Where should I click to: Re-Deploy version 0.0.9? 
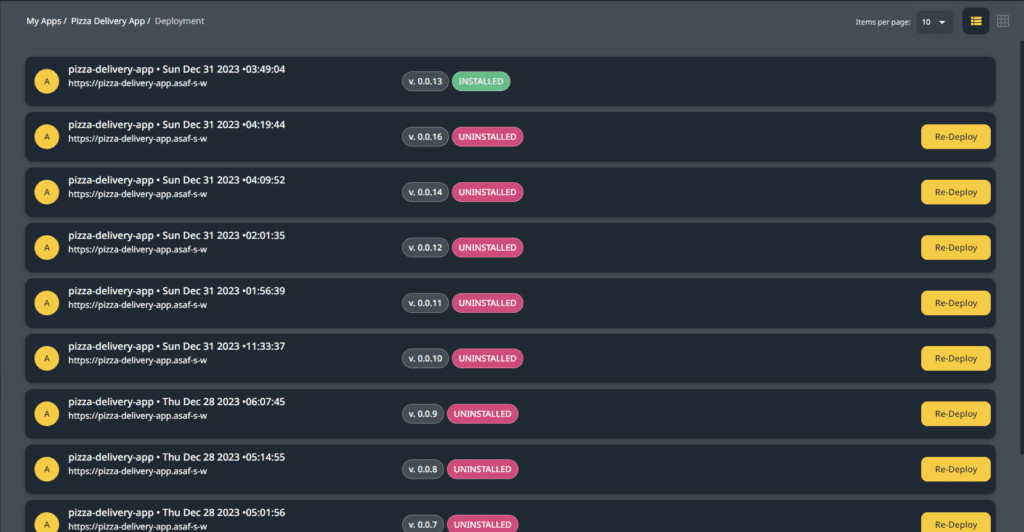coord(955,414)
